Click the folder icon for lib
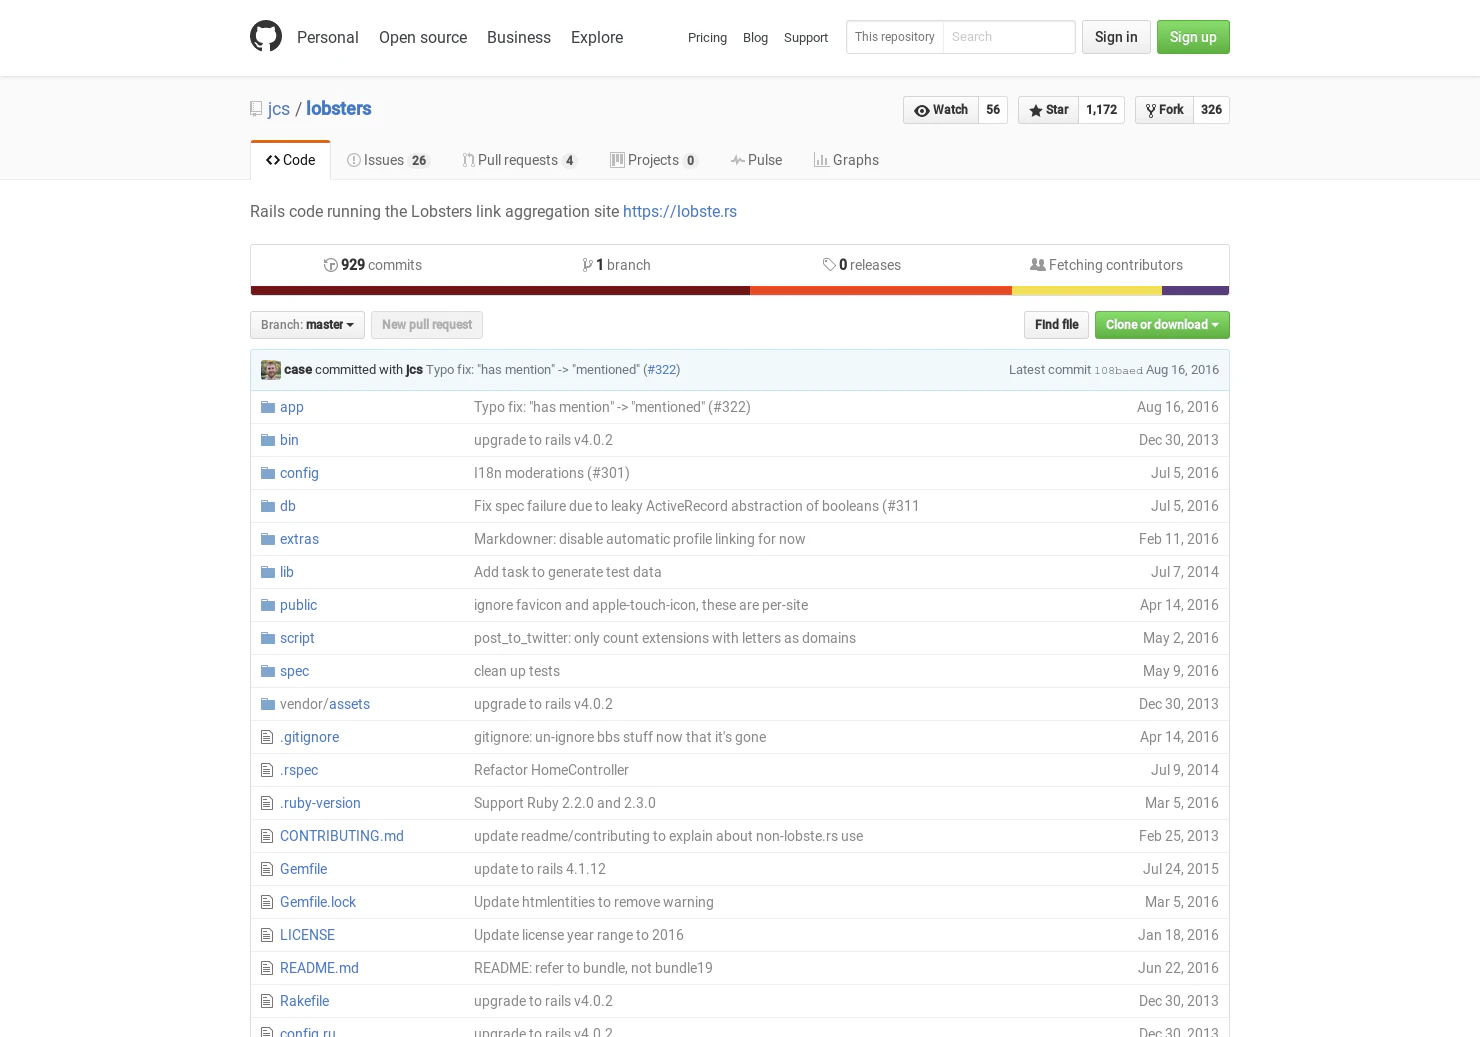This screenshot has height=1037, width=1480. pyautogui.click(x=268, y=572)
